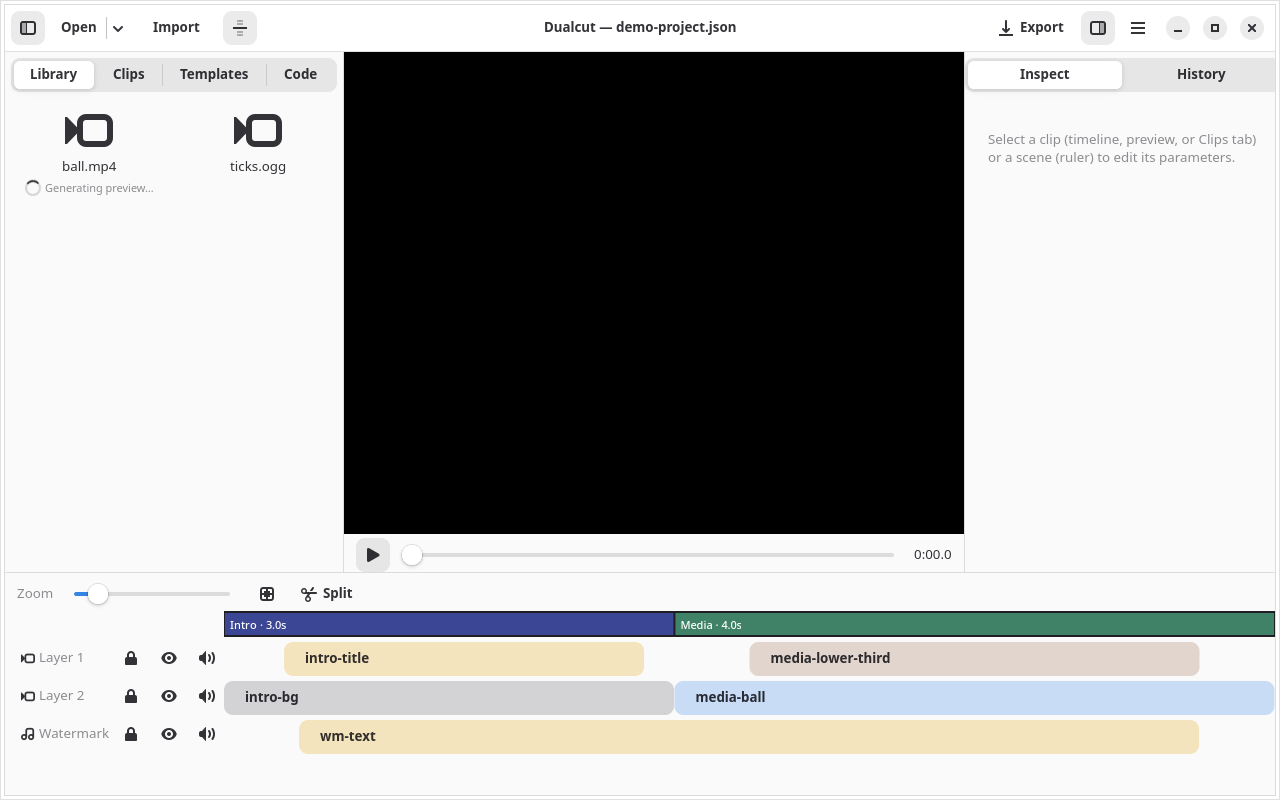Switch to the Library tab
Viewport: 1280px width, 800px height.
53,74
